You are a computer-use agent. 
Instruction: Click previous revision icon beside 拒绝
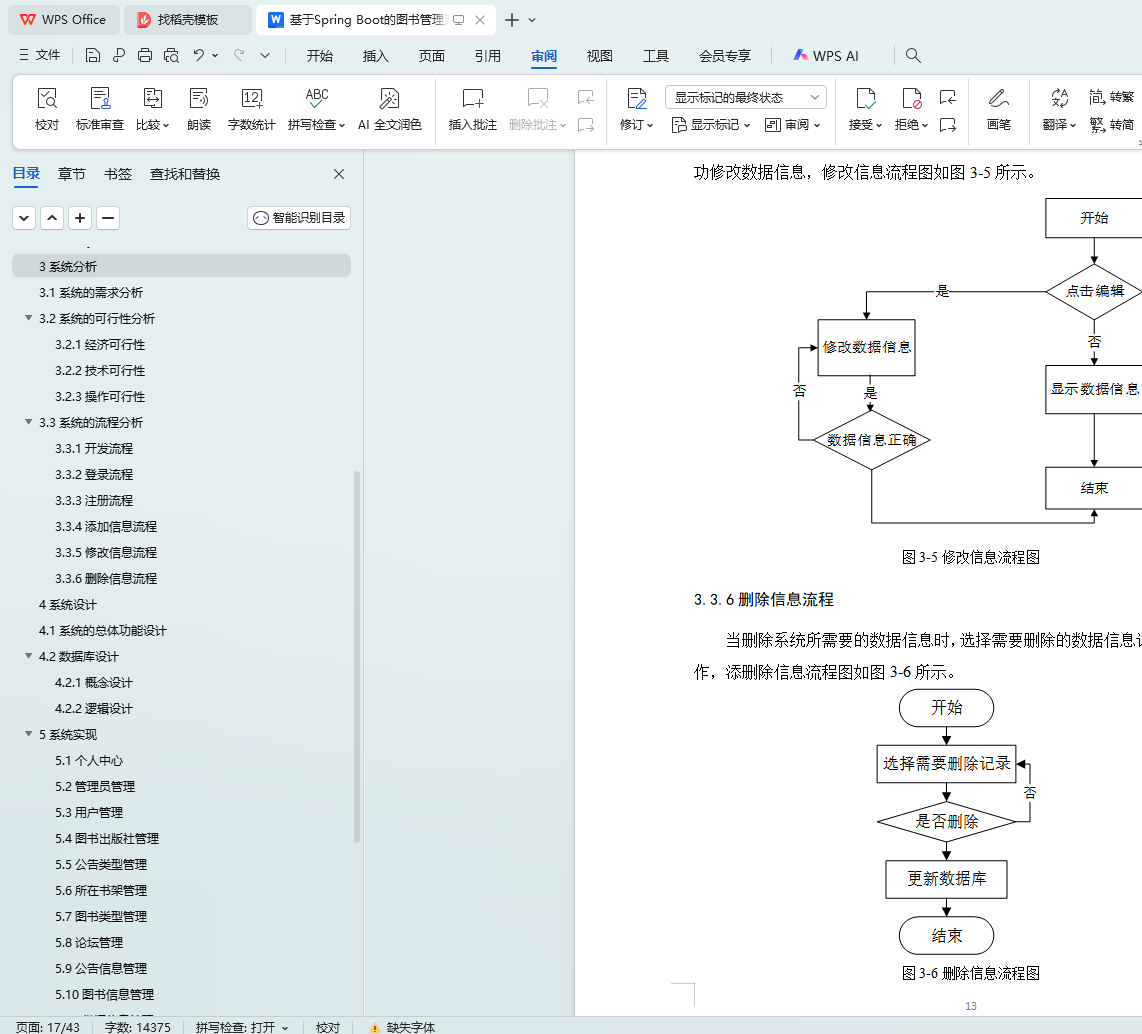click(x=948, y=97)
